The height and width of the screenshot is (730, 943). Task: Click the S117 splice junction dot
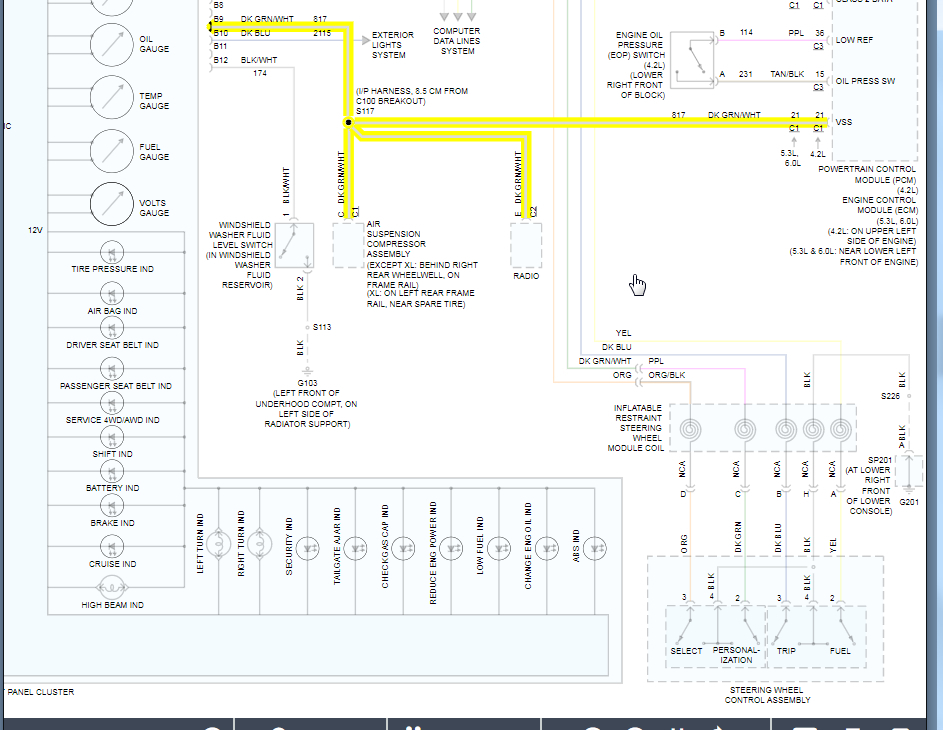[349, 122]
